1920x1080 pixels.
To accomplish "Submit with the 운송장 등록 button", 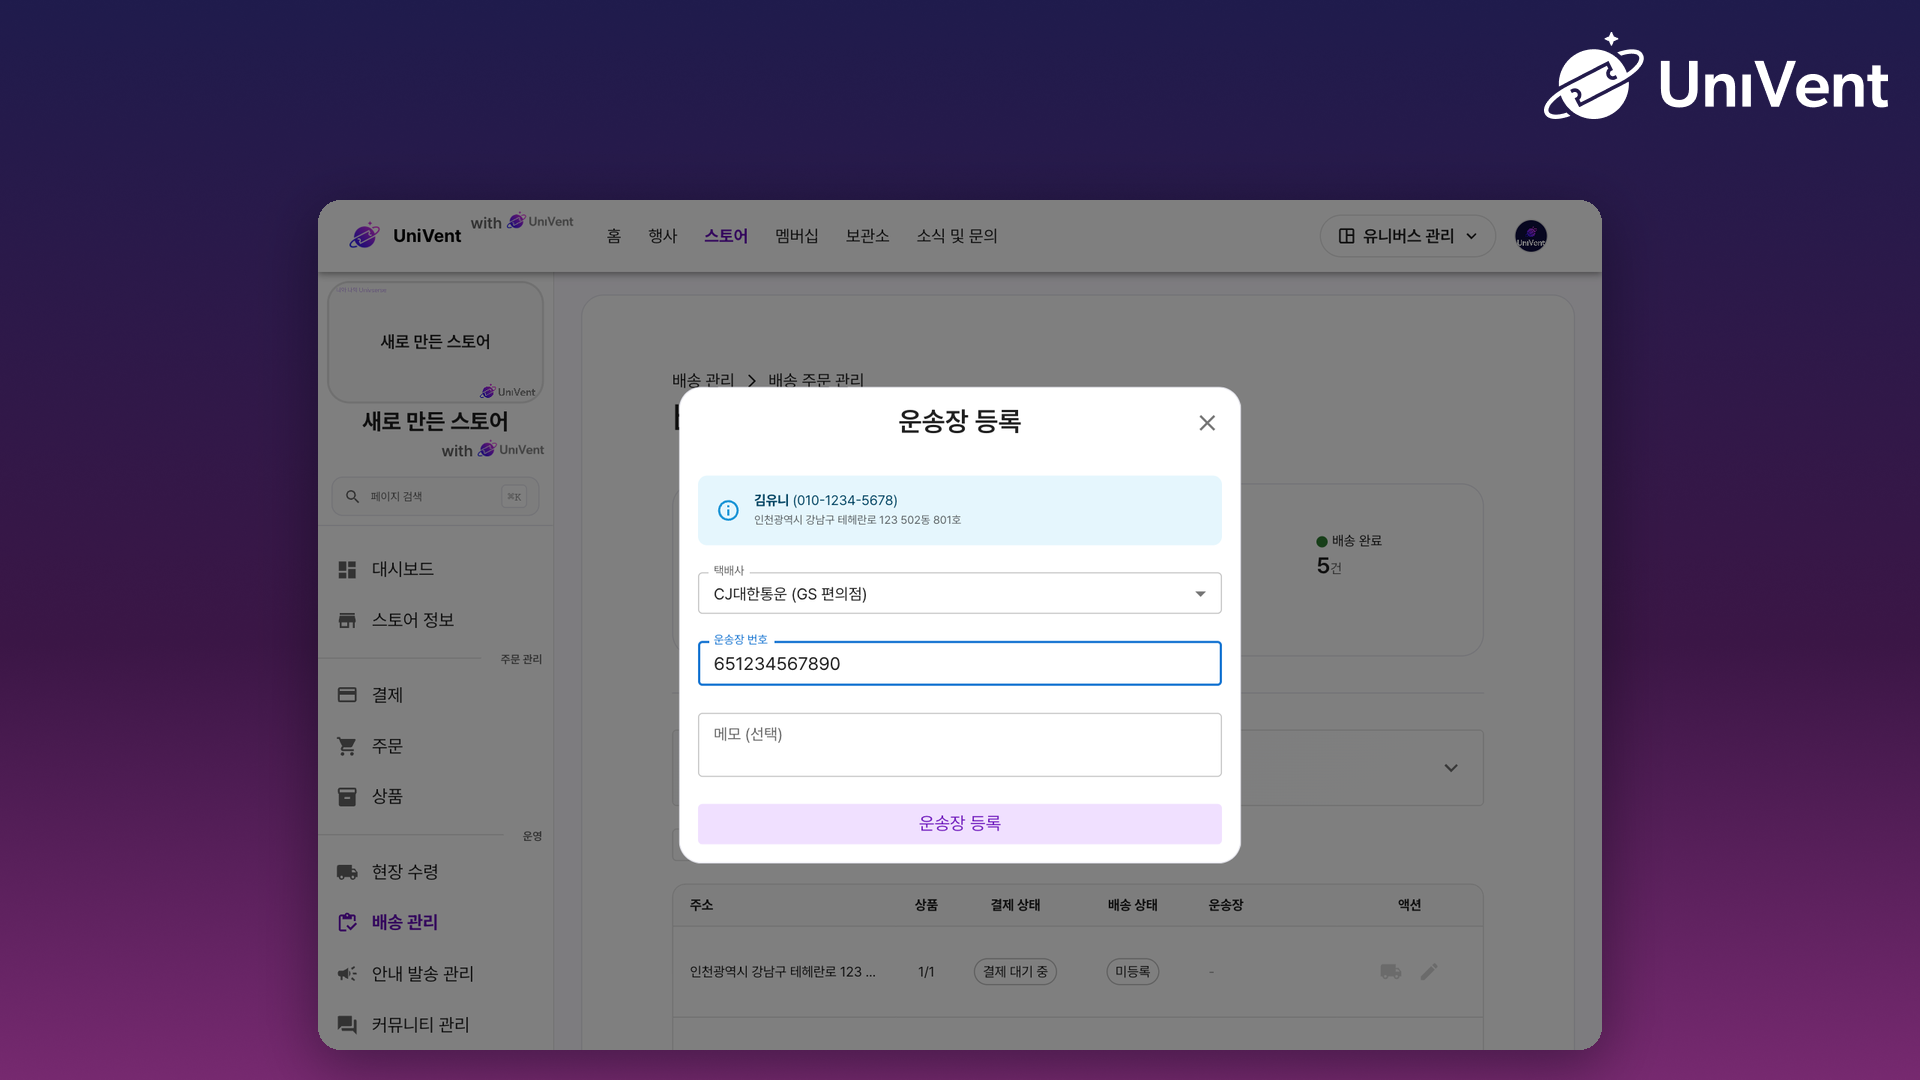I will pyautogui.click(x=959, y=823).
